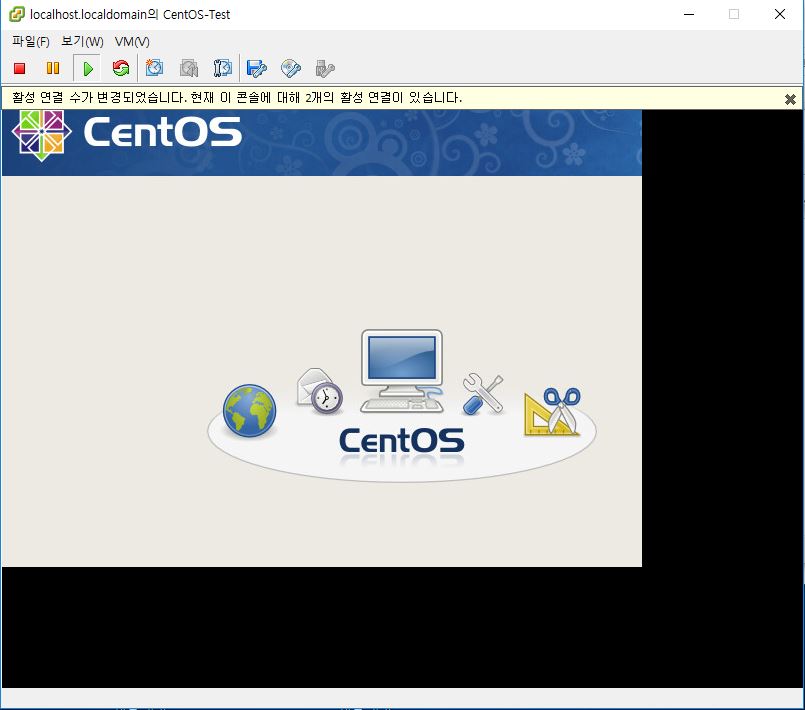Minimize the CentOS-Test console window
805x710 pixels.
pos(689,14)
